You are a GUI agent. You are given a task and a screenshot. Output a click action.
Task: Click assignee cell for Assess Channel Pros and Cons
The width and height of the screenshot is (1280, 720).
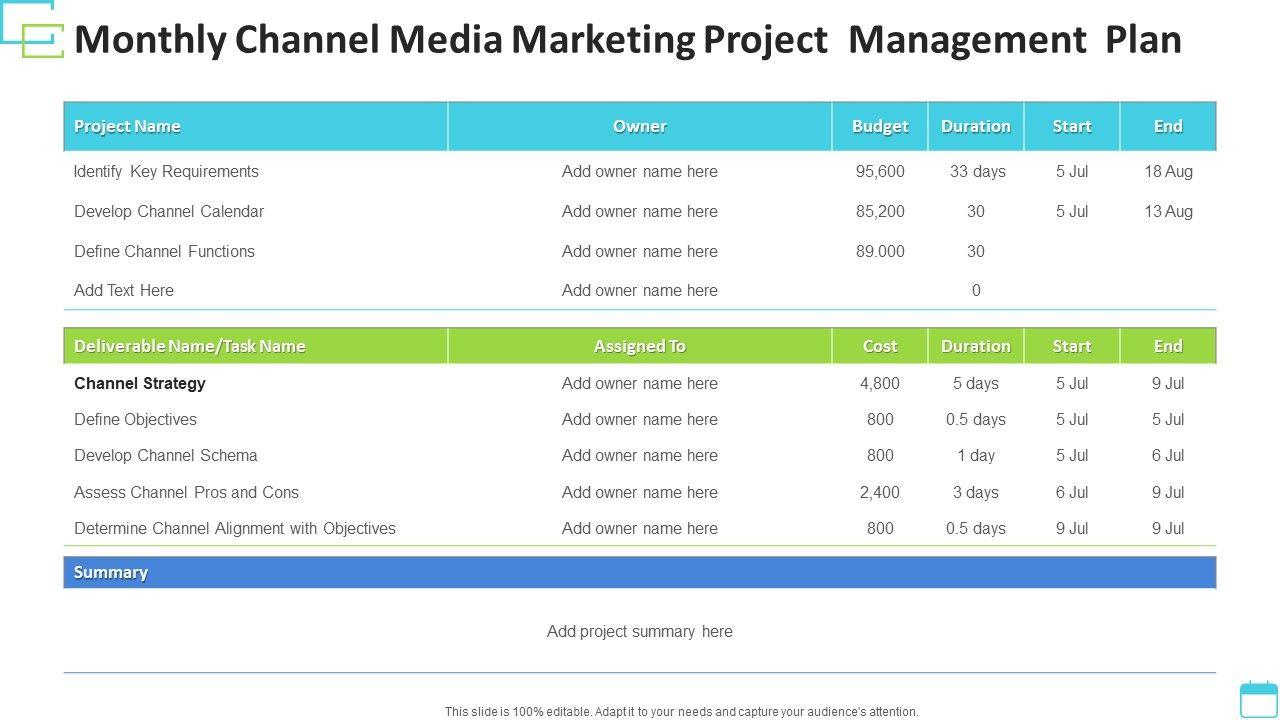pyautogui.click(x=640, y=492)
